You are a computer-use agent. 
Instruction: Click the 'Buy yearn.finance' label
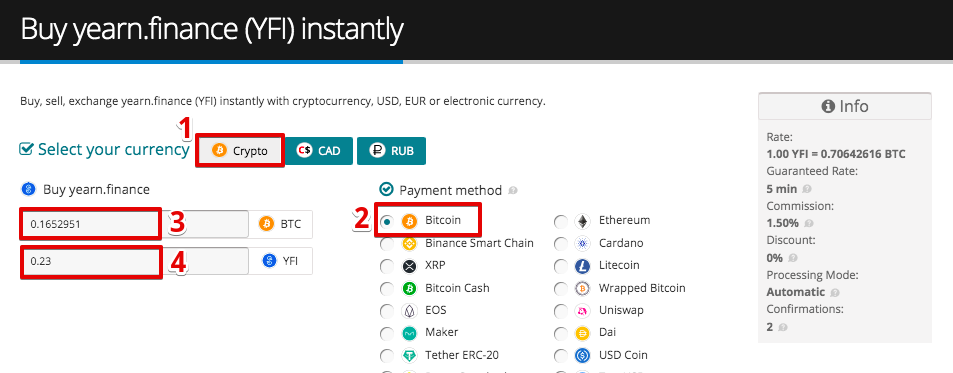pyautogui.click(x=96, y=190)
